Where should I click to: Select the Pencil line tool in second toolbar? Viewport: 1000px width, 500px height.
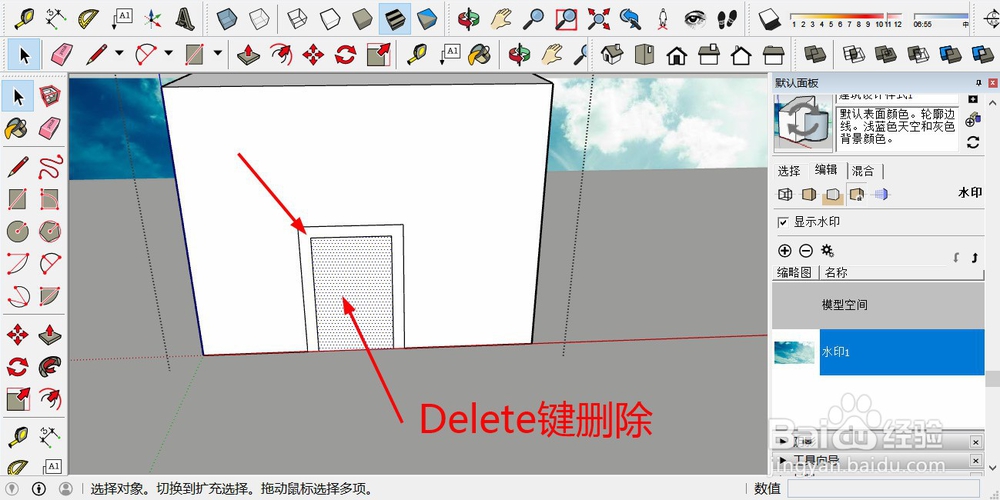pos(96,55)
